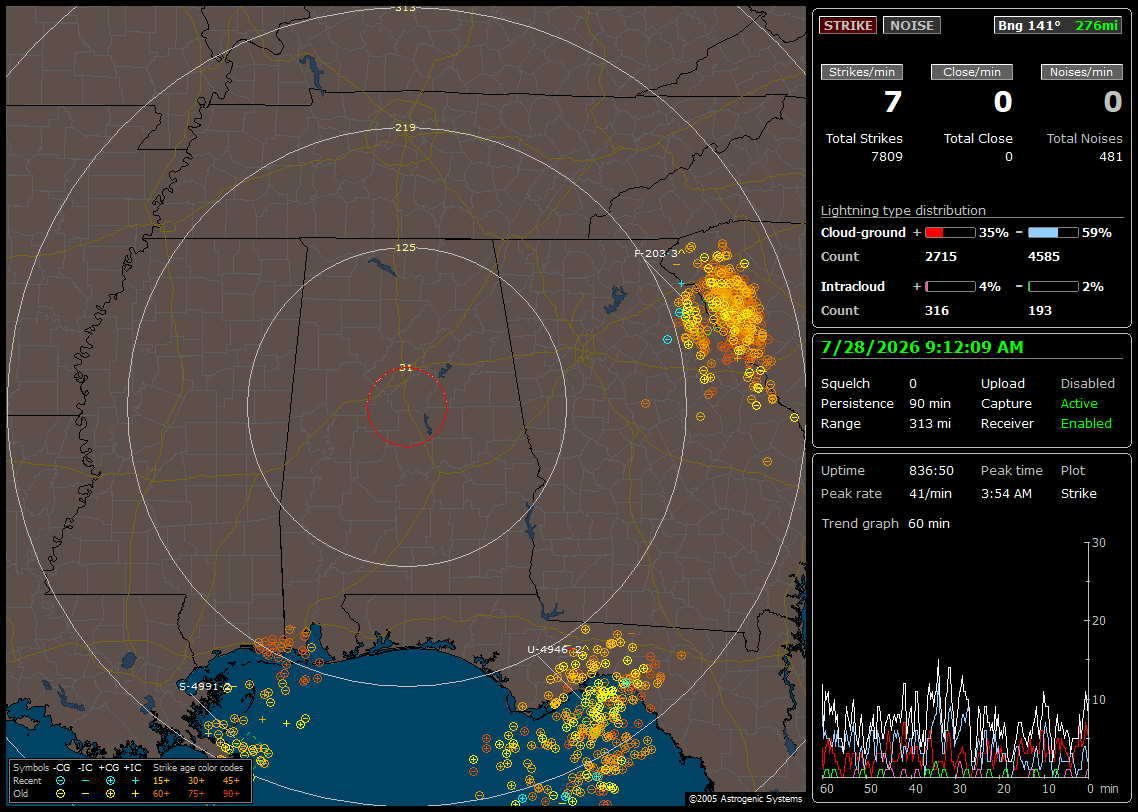Image resolution: width=1138 pixels, height=812 pixels.
Task: Click the intracloud count 316
Action: tap(936, 311)
